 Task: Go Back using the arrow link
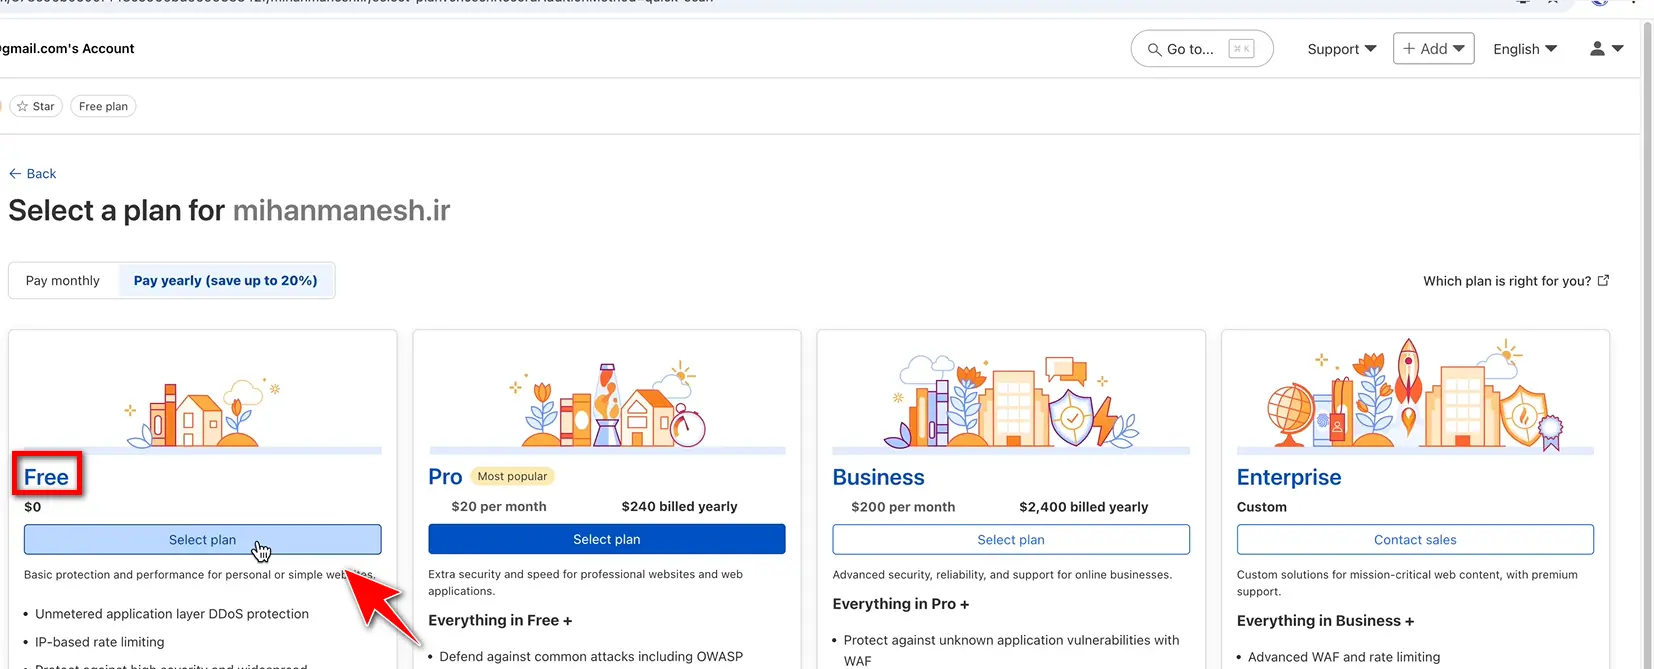coord(32,173)
